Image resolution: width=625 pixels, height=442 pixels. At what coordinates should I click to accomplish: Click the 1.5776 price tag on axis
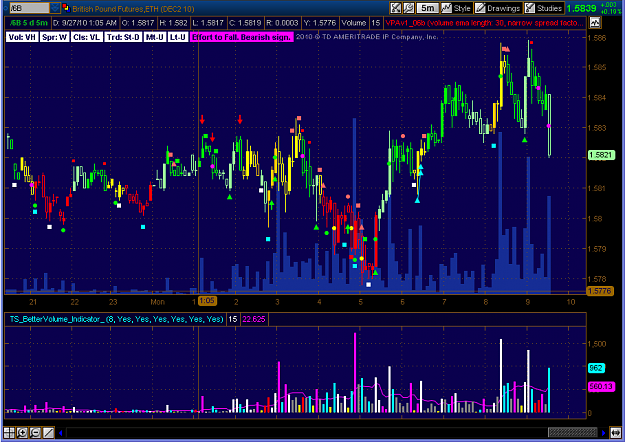pyautogui.click(x=600, y=291)
